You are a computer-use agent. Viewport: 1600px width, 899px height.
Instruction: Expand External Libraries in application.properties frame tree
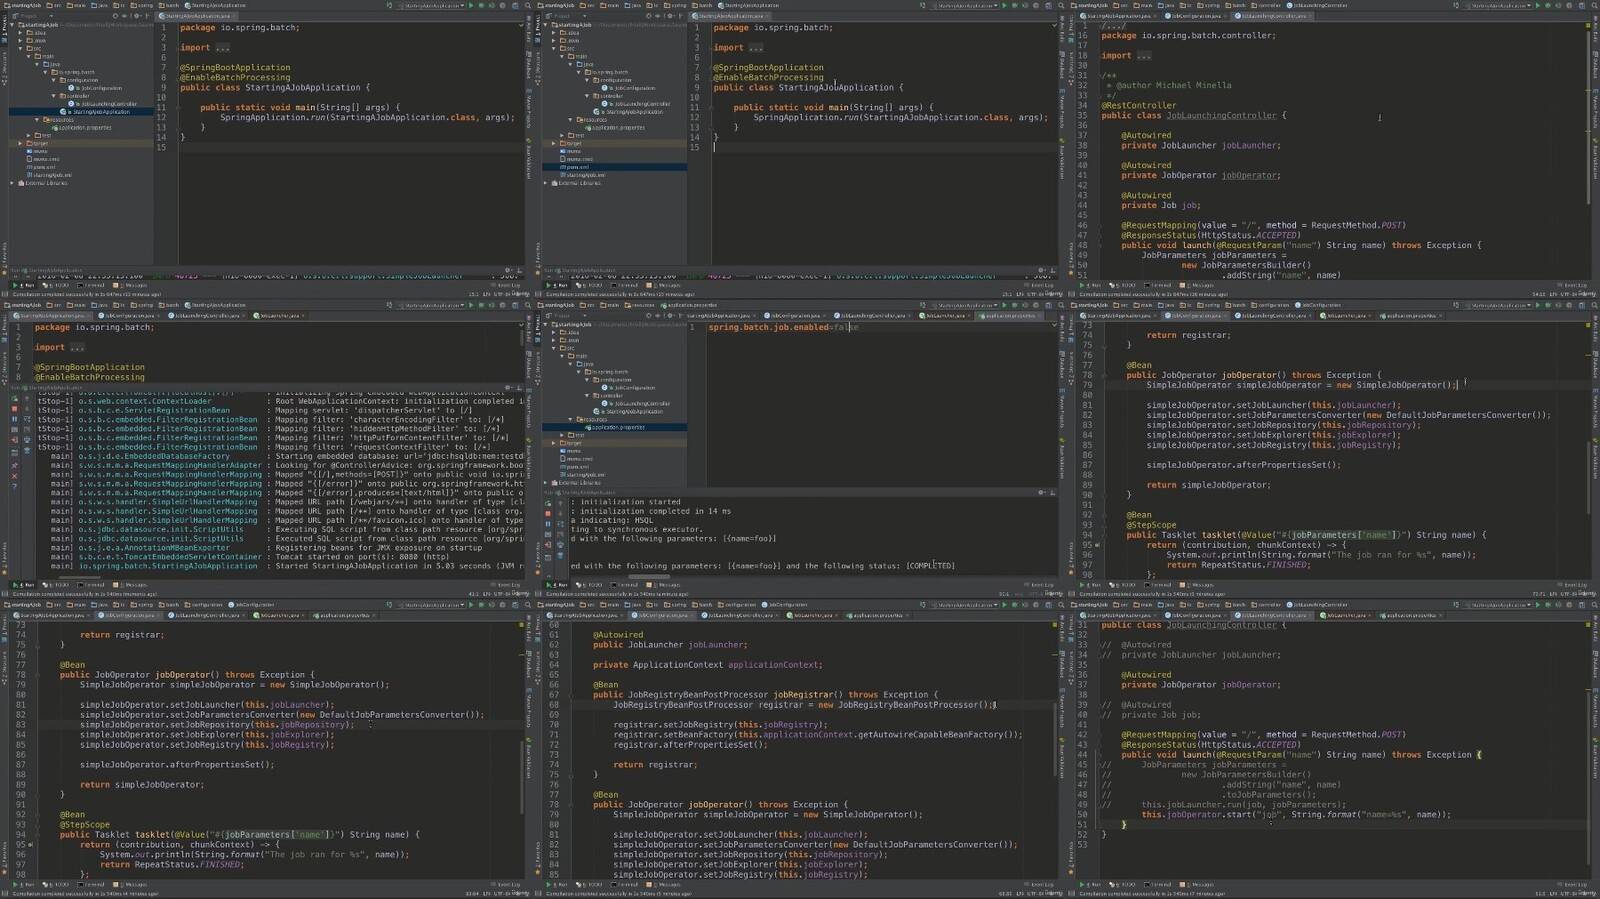(546, 482)
